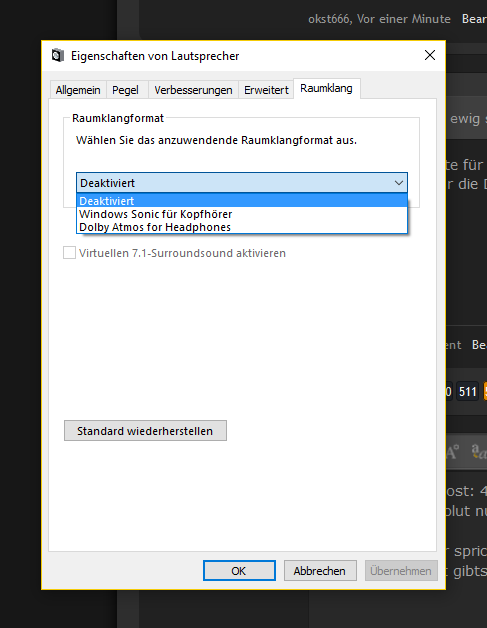This screenshot has width=487, height=628.
Task: Click Standard wiederherstellen button
Action: click(x=145, y=431)
